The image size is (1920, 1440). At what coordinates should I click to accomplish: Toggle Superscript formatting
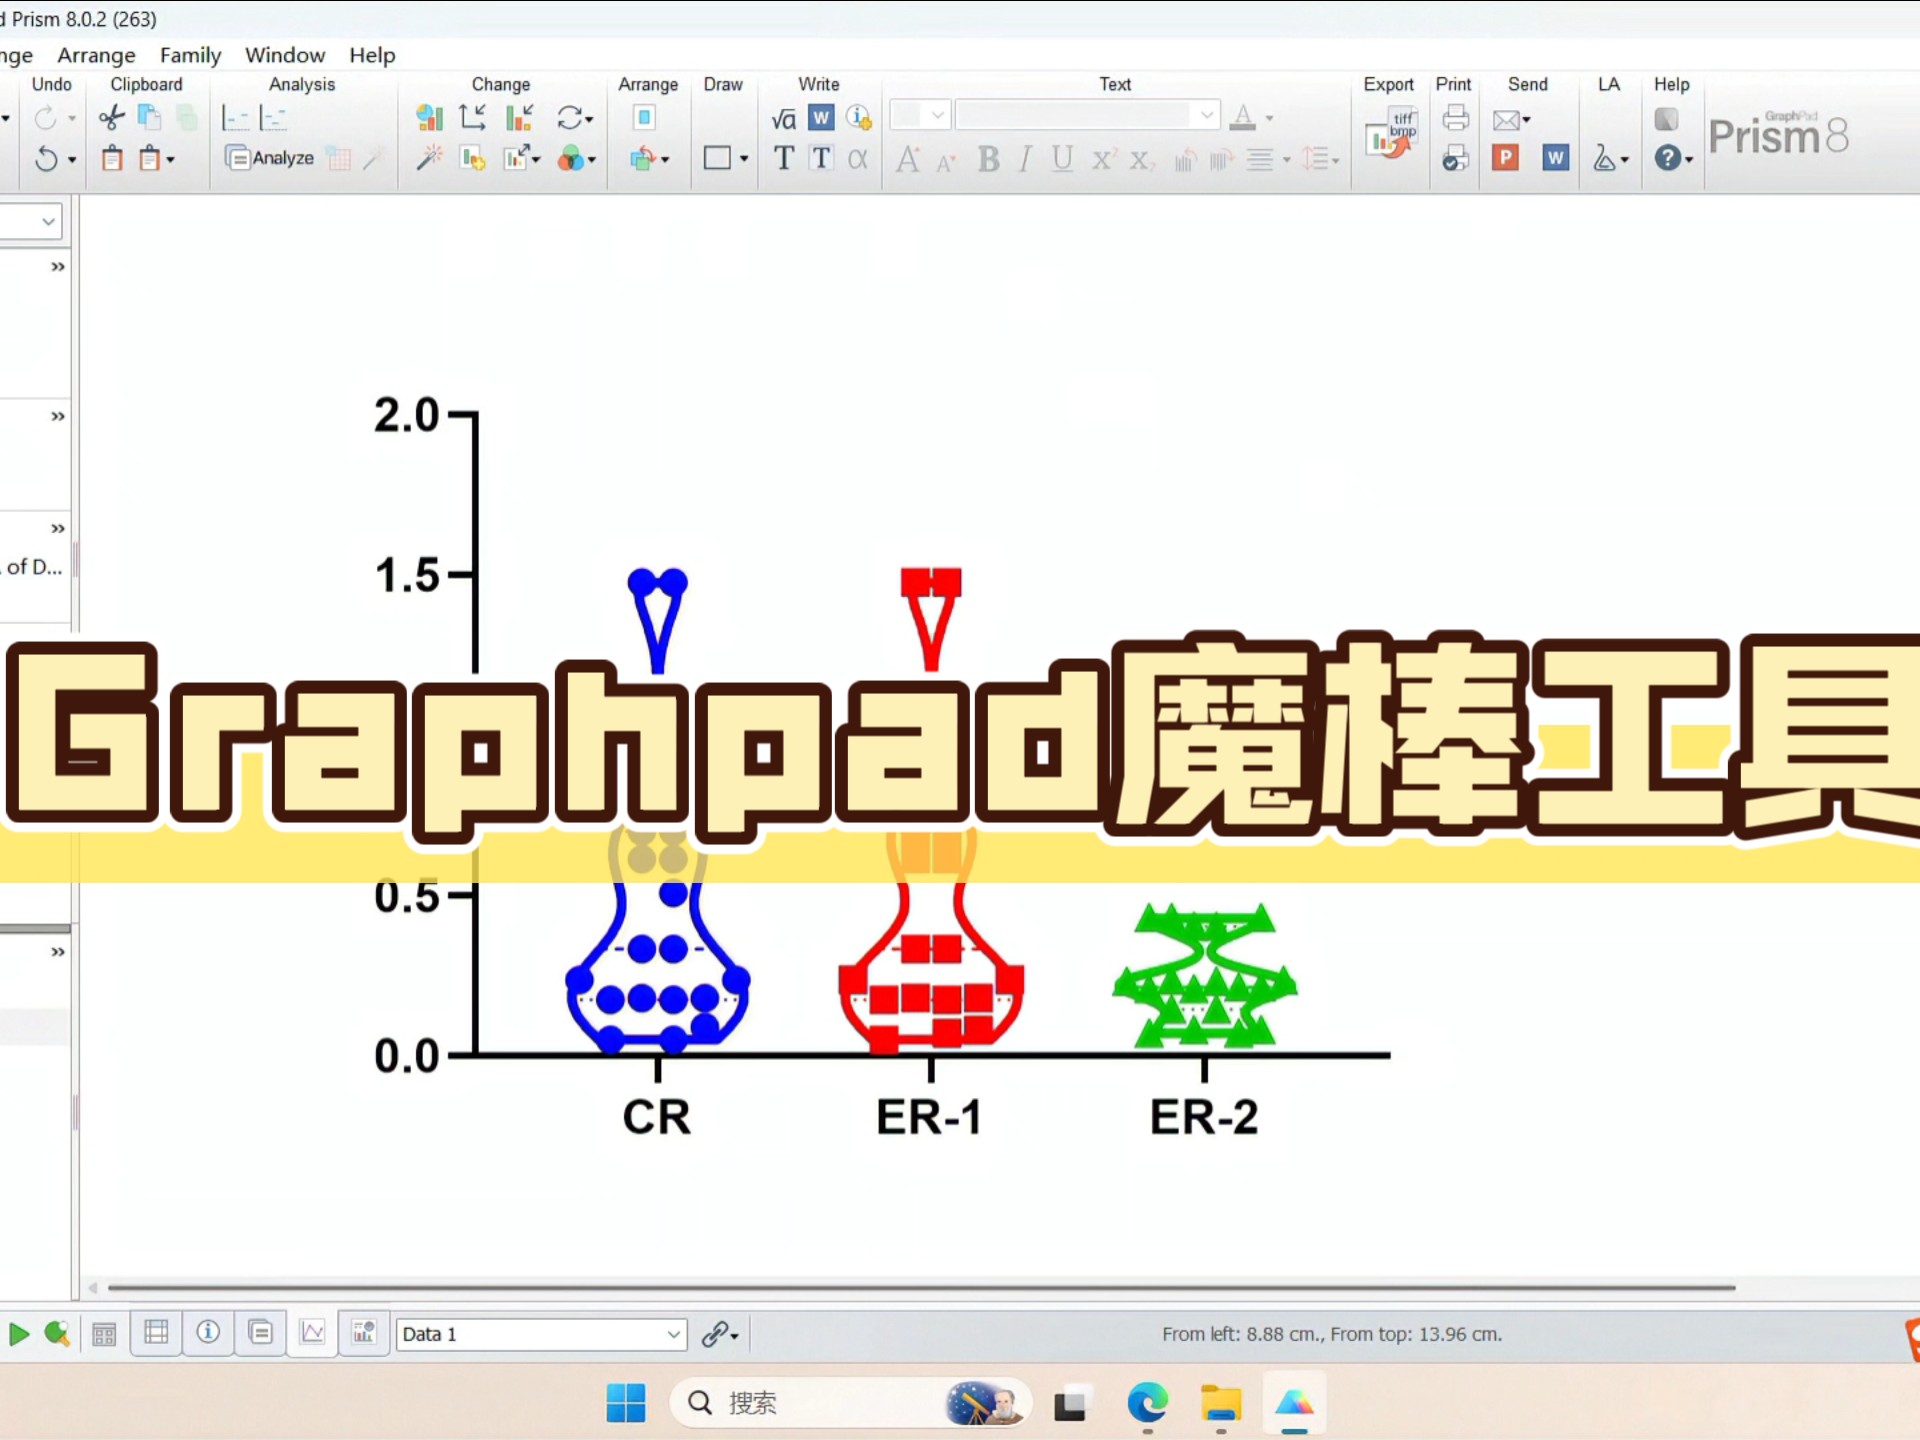pos(1103,159)
